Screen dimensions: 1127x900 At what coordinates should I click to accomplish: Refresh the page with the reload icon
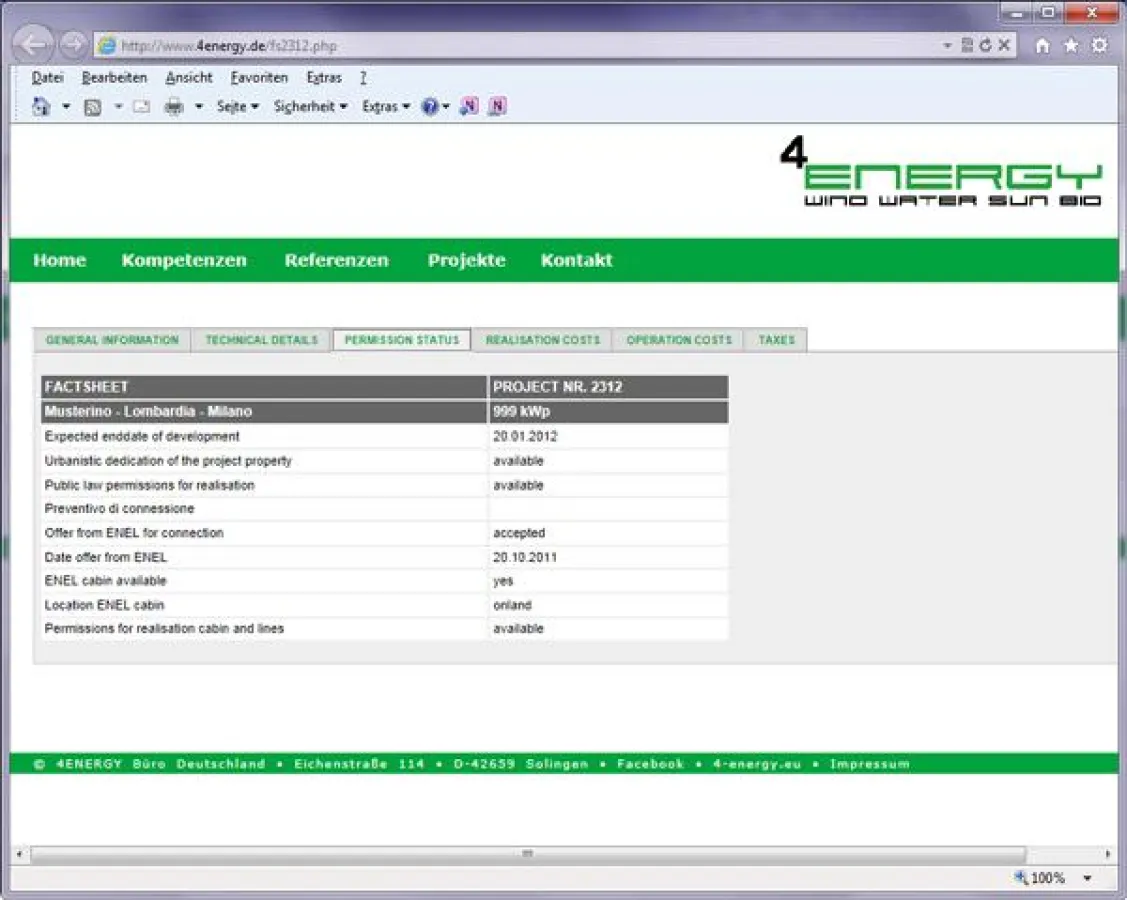pyautogui.click(x=985, y=46)
